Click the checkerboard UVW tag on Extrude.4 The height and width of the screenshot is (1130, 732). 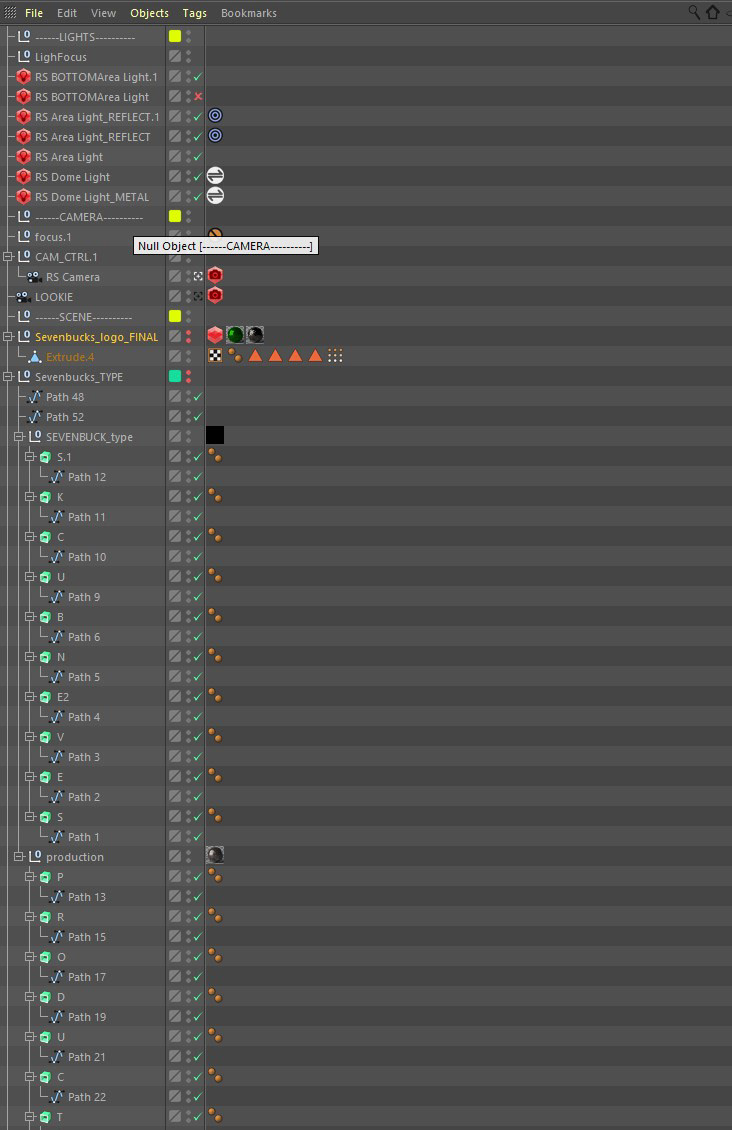(x=215, y=355)
